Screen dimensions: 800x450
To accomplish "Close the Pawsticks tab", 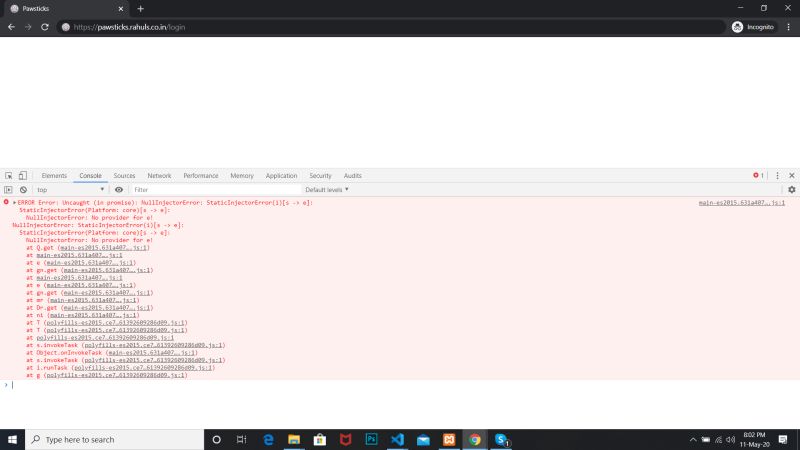I will click(120, 9).
